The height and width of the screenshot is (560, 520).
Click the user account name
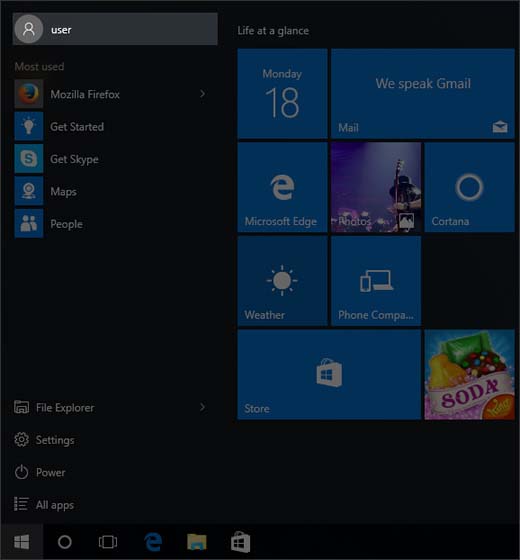coord(61,30)
